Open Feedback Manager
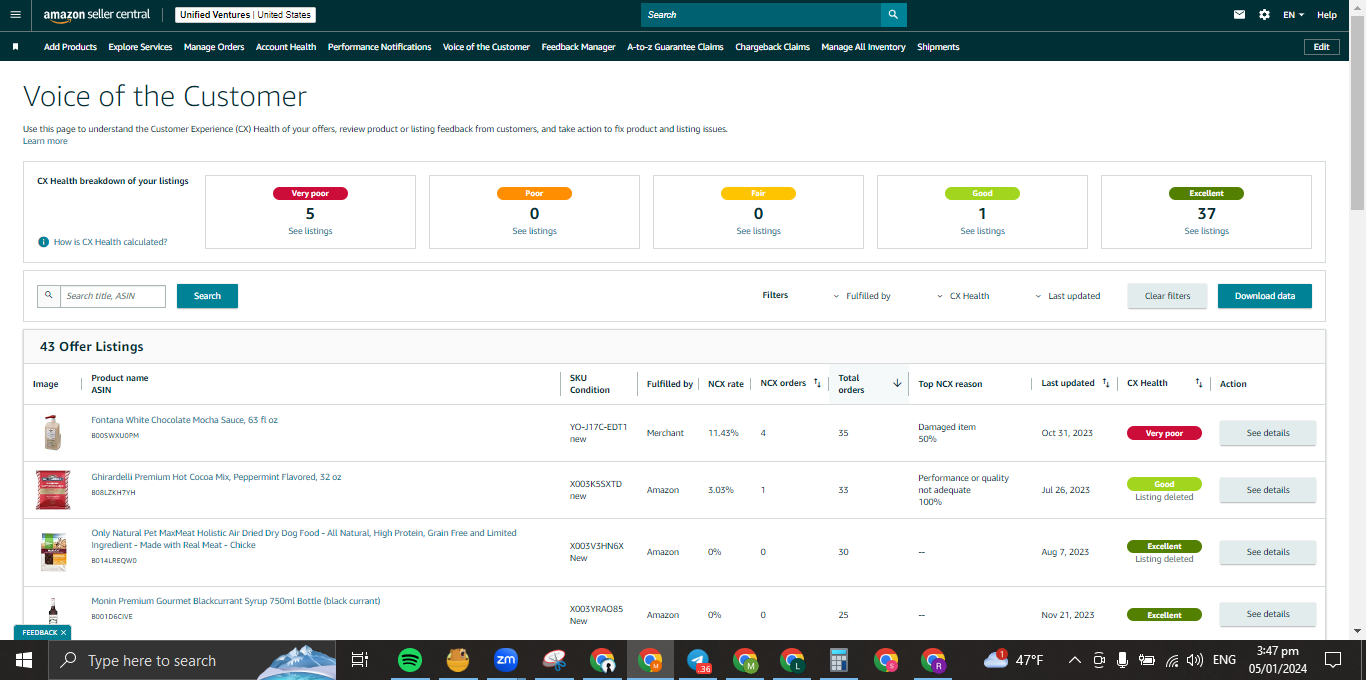This screenshot has height=680, width=1366. click(x=578, y=47)
